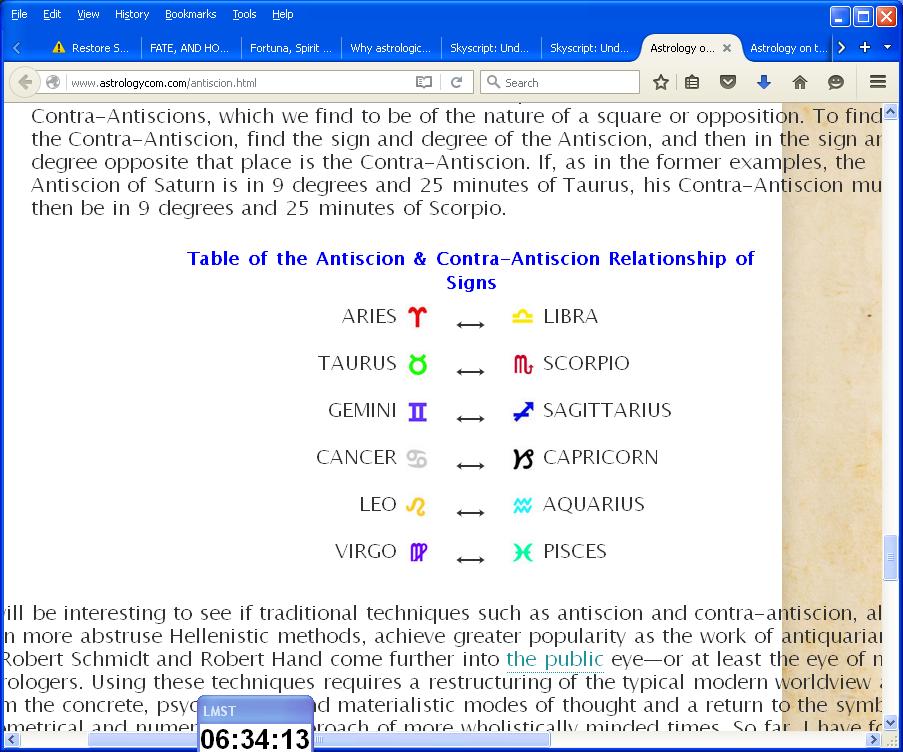This screenshot has height=752, width=903.
Task: Open the Edit menu
Action: (52, 14)
